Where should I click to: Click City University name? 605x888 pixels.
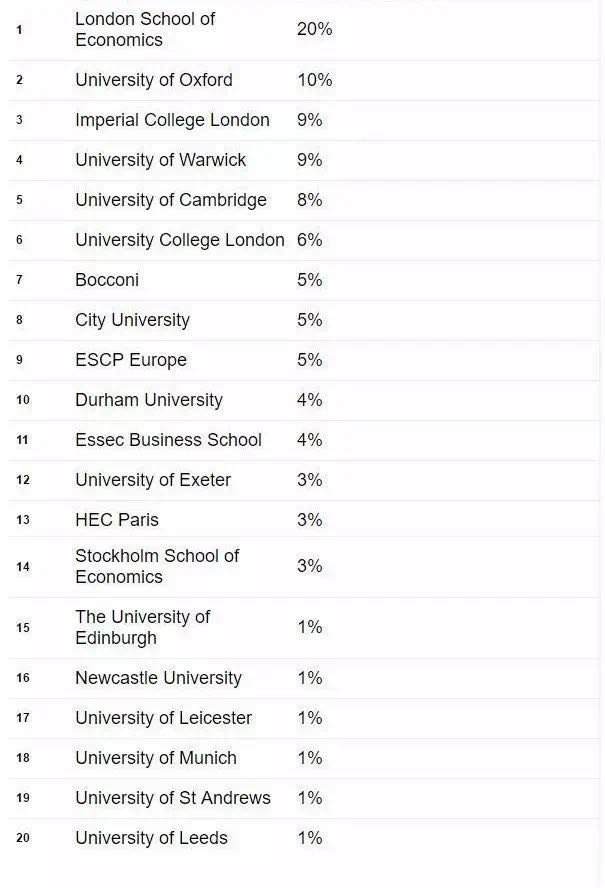click(132, 320)
